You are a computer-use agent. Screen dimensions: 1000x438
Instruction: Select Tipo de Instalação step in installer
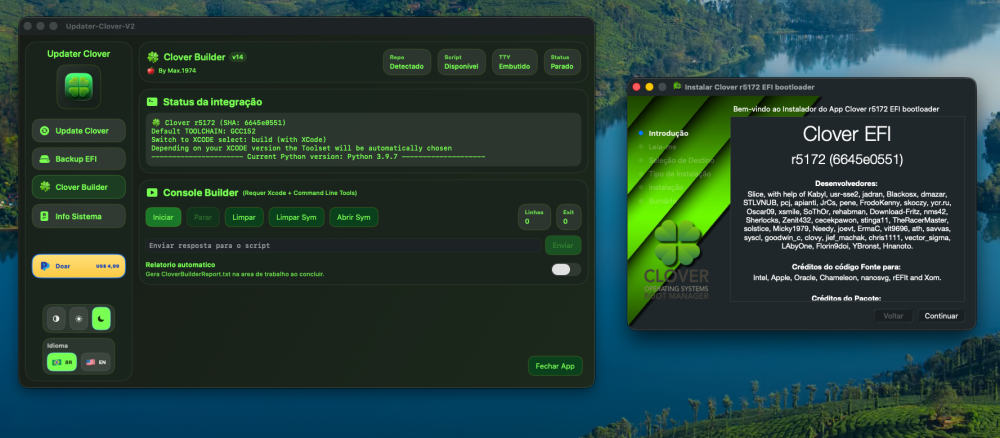coord(679,173)
